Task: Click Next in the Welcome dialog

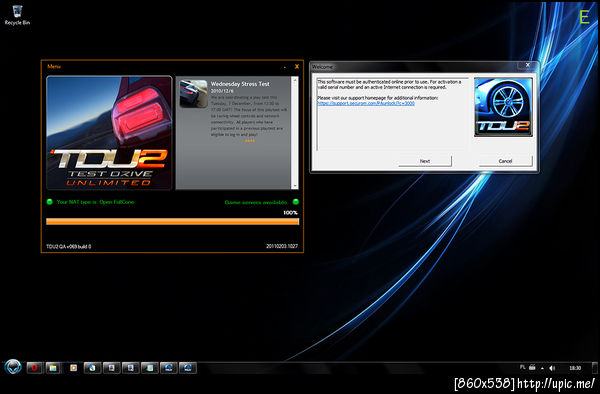Action: (x=425, y=161)
